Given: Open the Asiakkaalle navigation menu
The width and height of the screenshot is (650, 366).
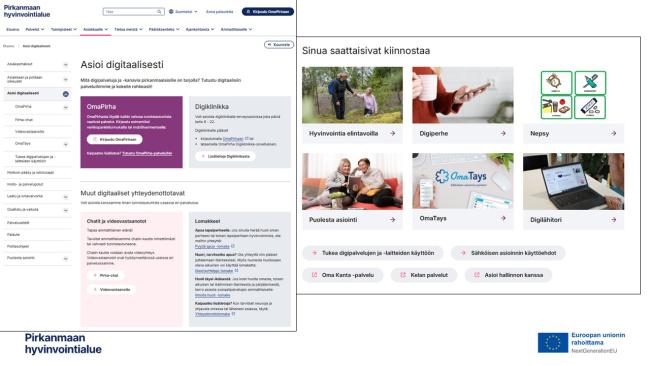Looking at the screenshot, I should click(95, 29).
